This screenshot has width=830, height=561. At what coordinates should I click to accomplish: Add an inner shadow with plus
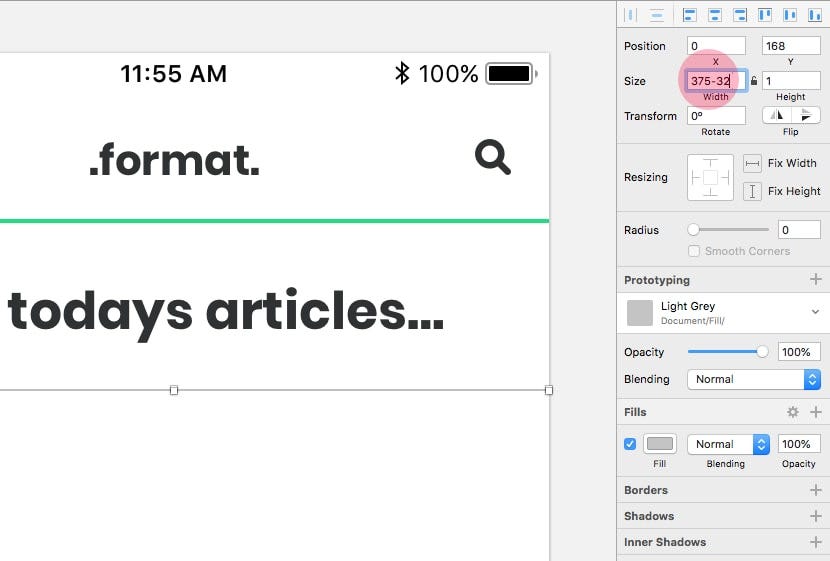pyautogui.click(x=816, y=542)
